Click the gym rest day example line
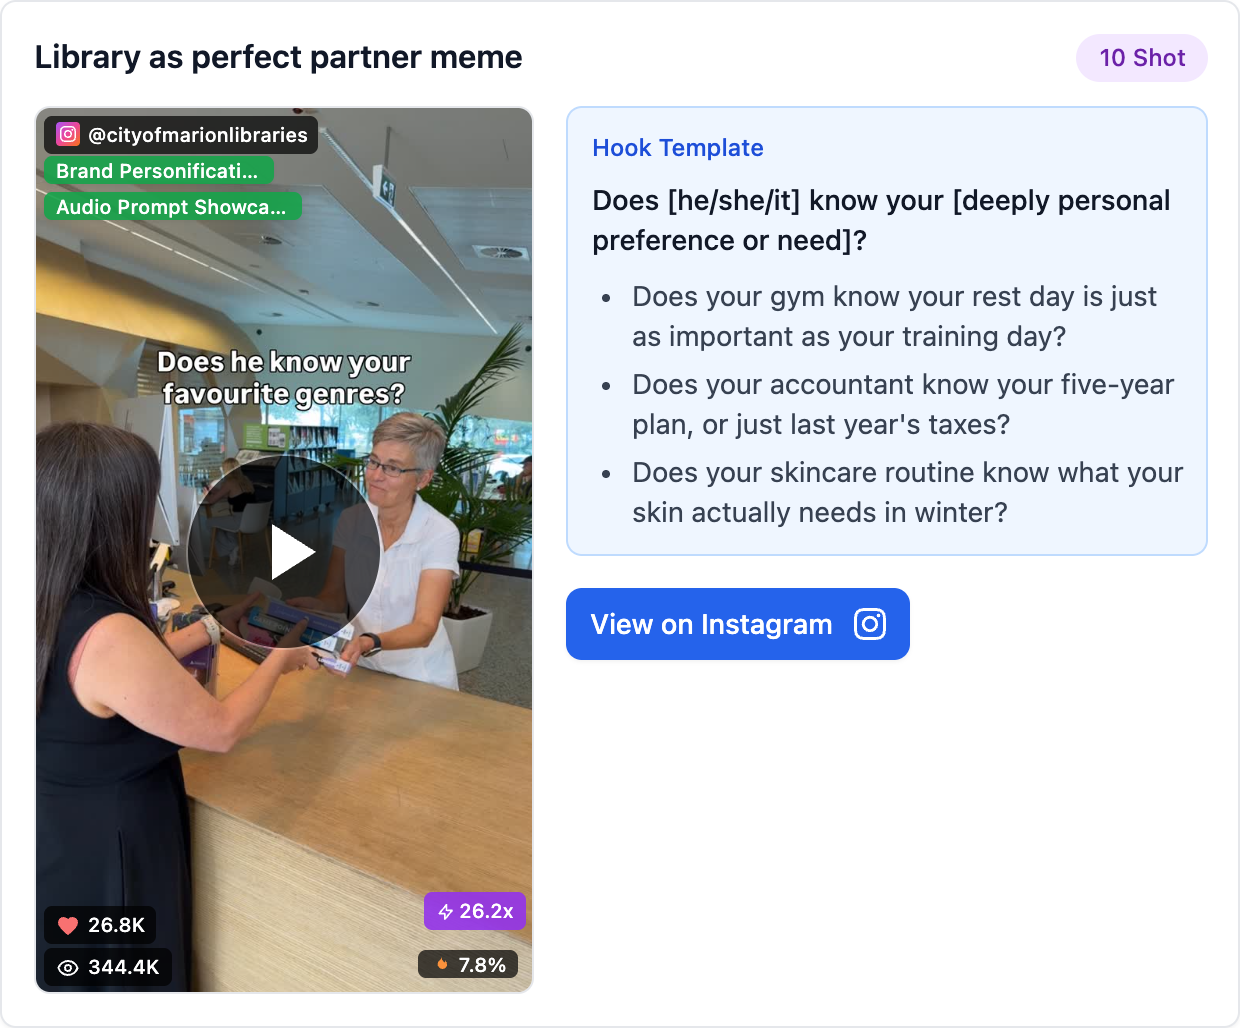The height and width of the screenshot is (1028, 1240). point(894,316)
